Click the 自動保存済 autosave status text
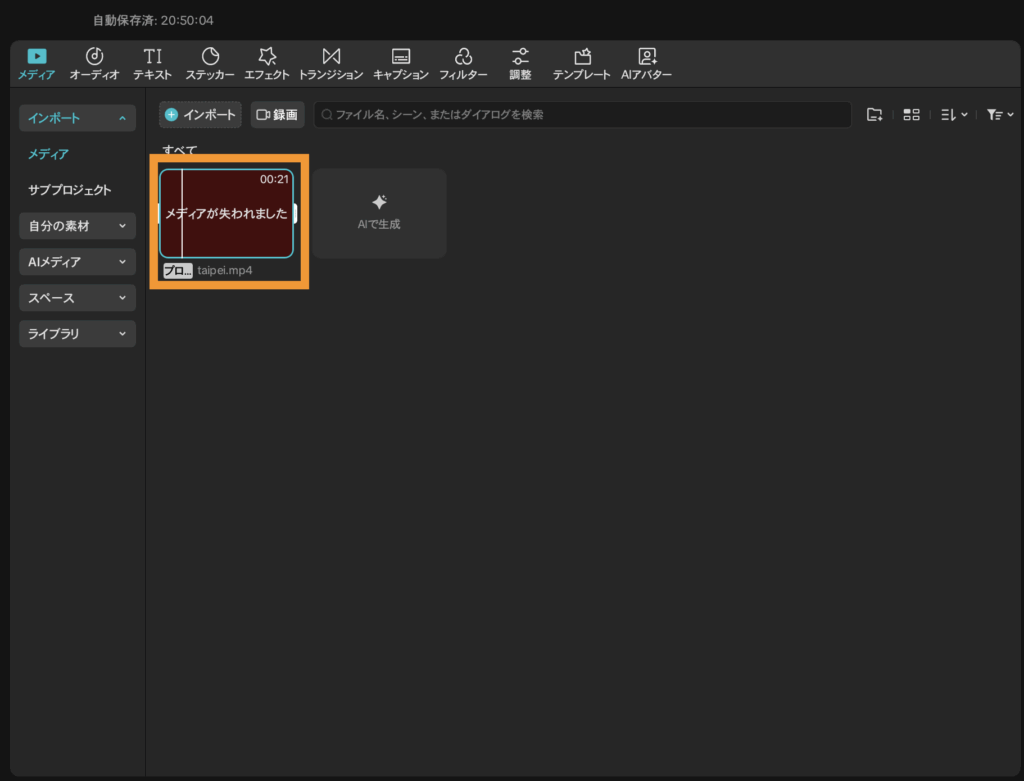This screenshot has height=781, width=1024. pos(153,20)
